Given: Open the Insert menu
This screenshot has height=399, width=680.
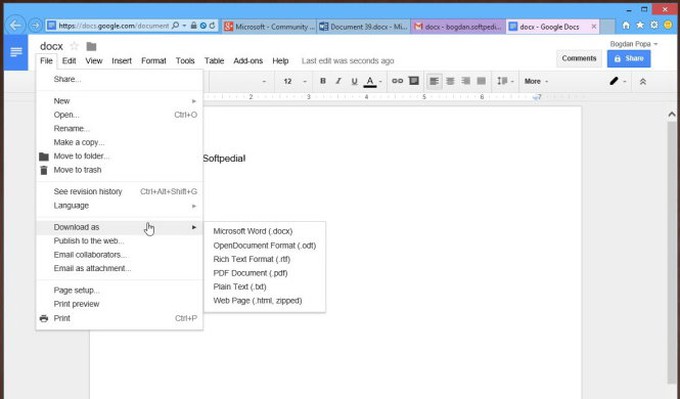Looking at the screenshot, I should point(121,61).
